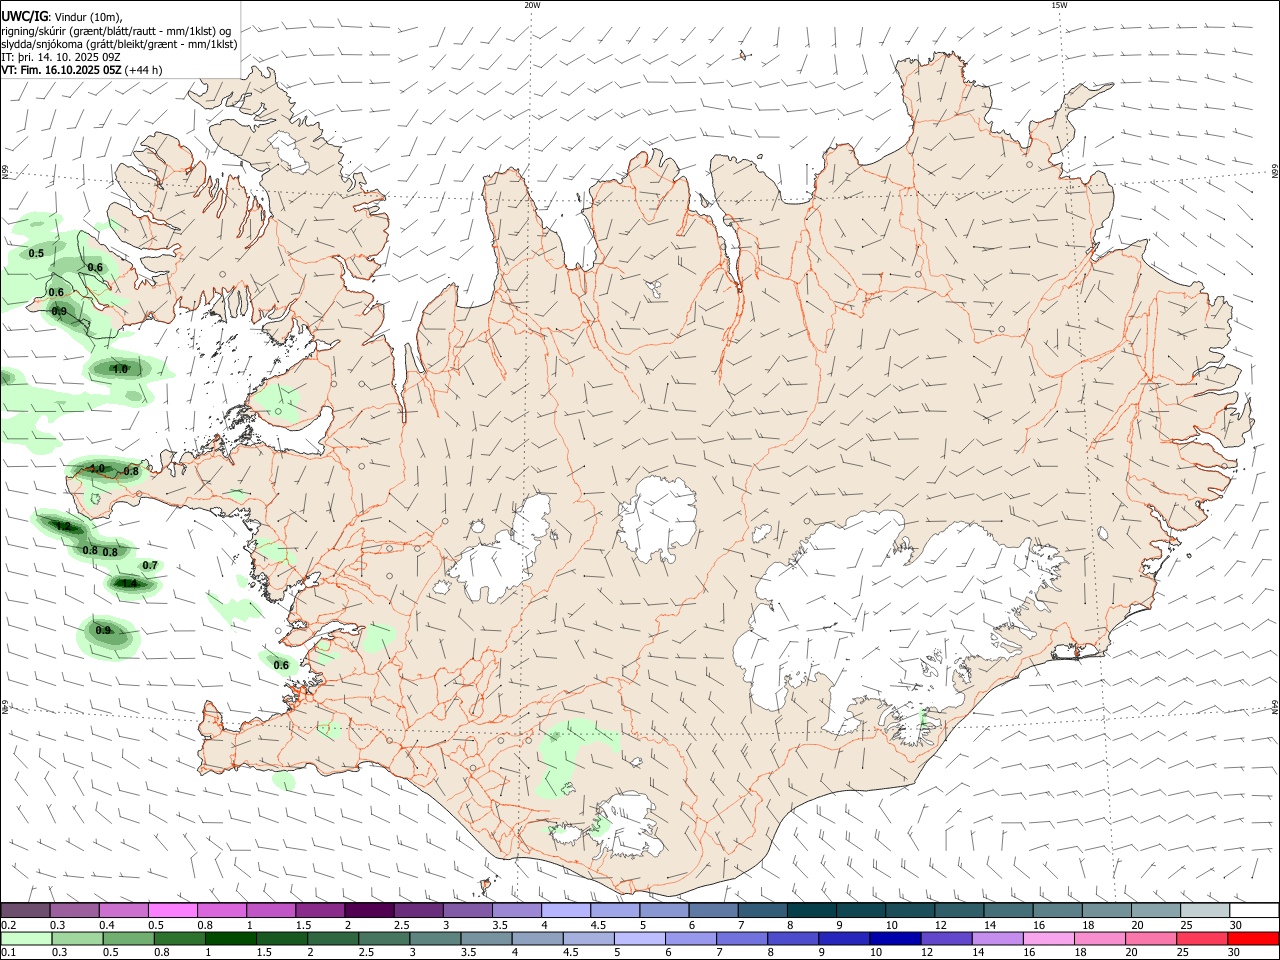This screenshot has width=1280, height=960.
Task: Select the 'Vindur (10m)' header text
Action: 88,17
